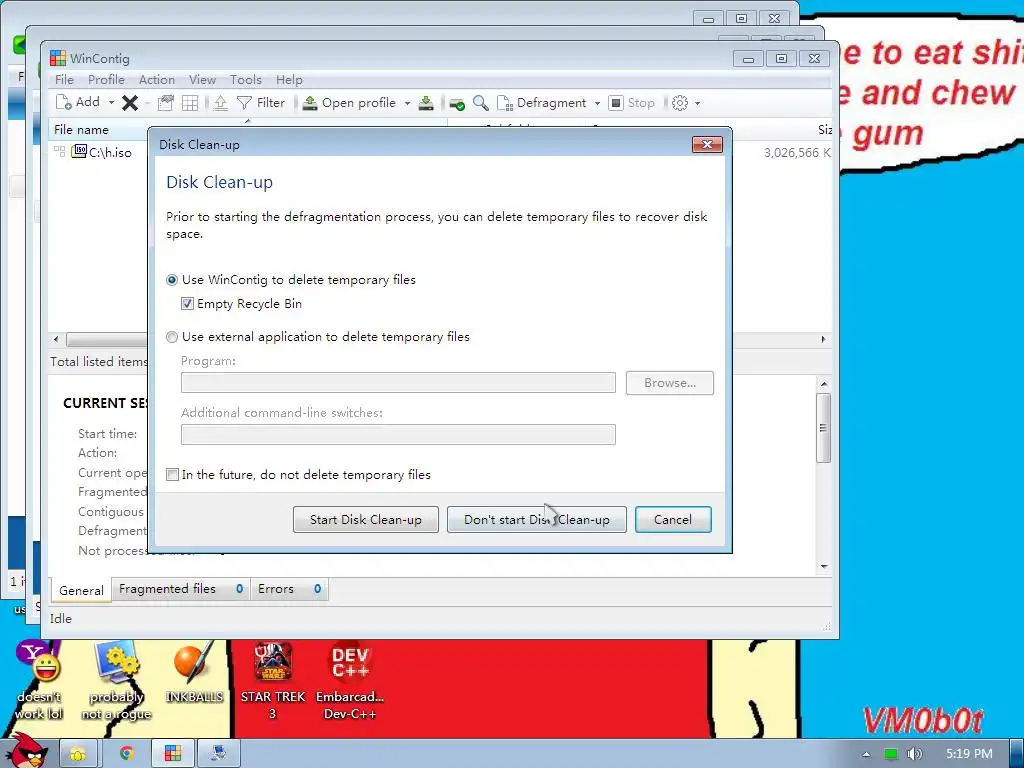Click the Filter funnel icon
Screen dimensions: 1024x768
point(244,103)
